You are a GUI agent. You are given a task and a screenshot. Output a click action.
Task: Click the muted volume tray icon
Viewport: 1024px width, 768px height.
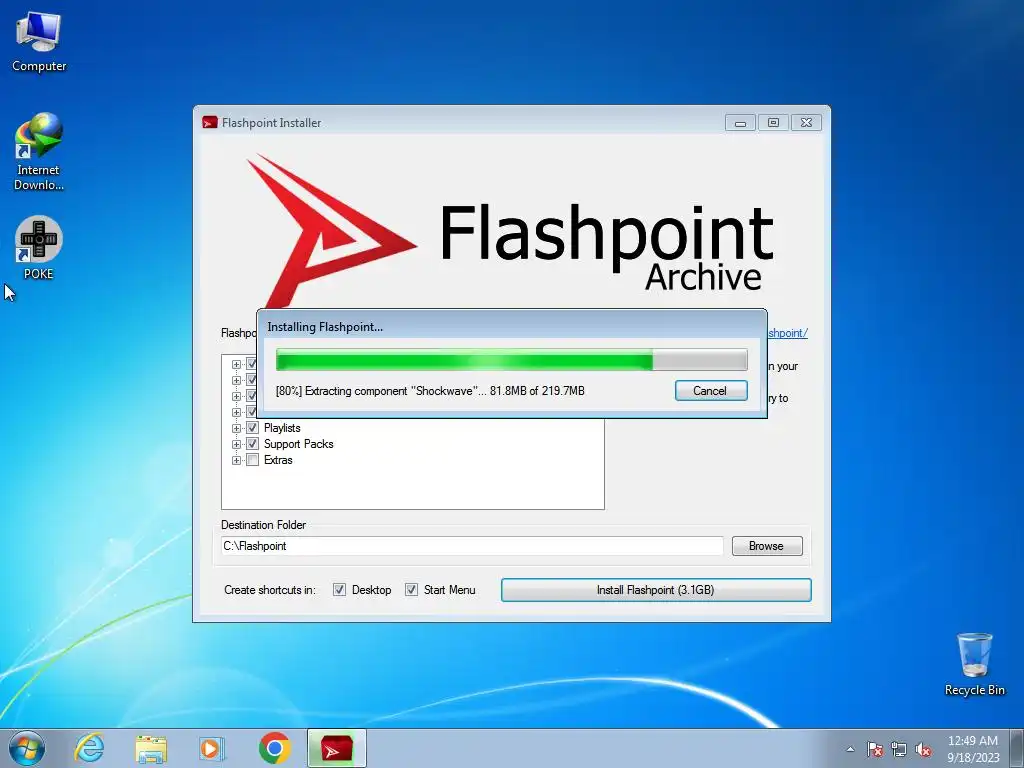[923, 749]
